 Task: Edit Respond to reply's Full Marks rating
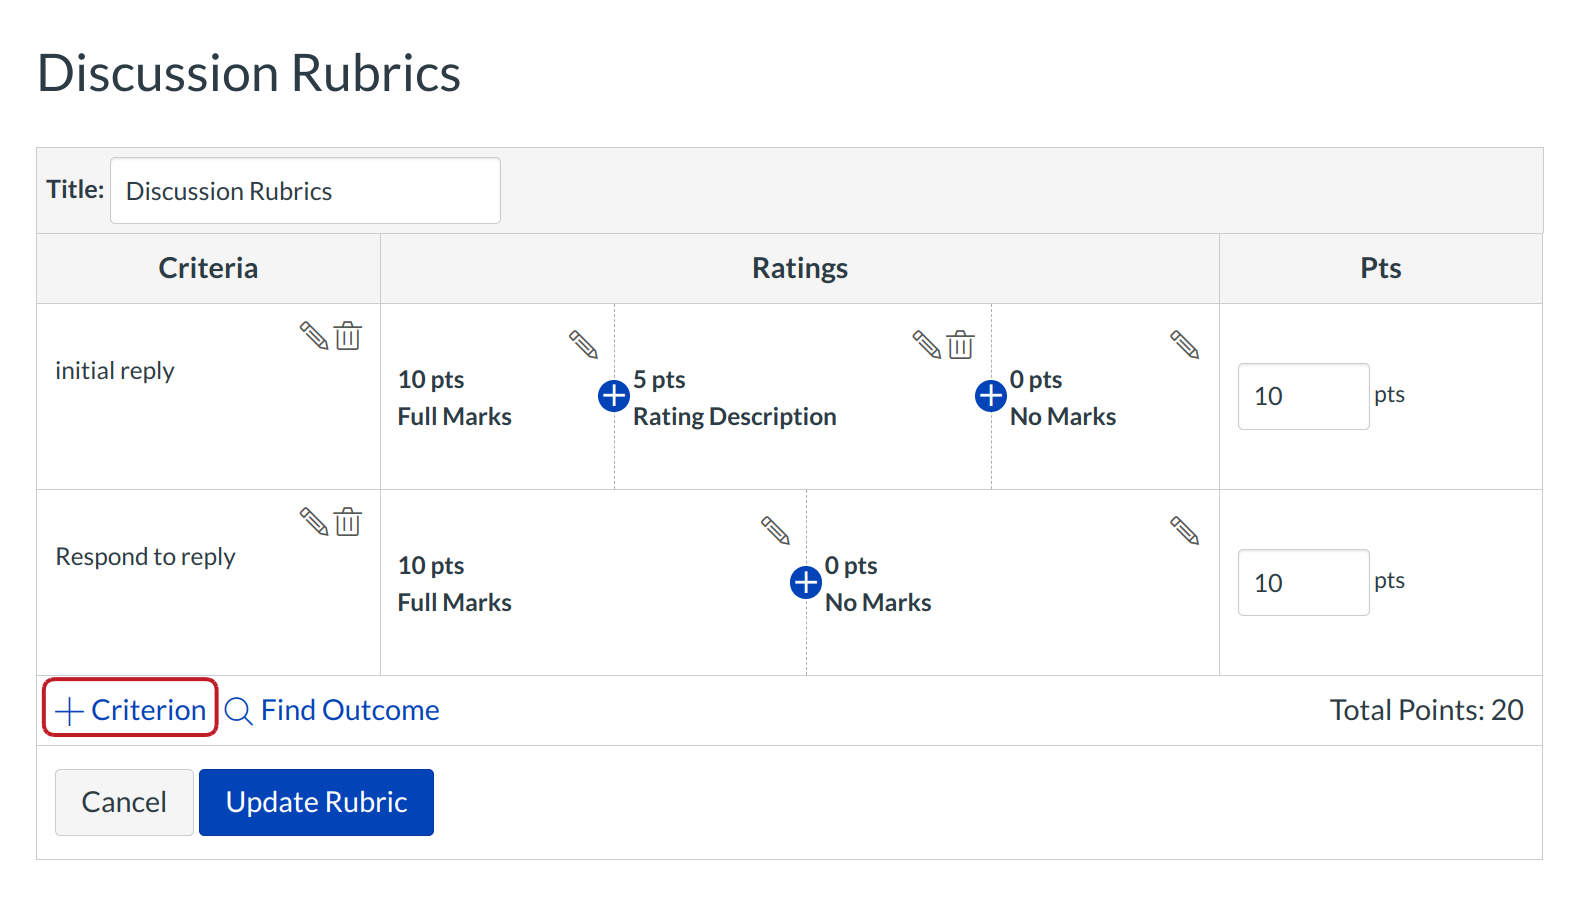[x=776, y=531]
